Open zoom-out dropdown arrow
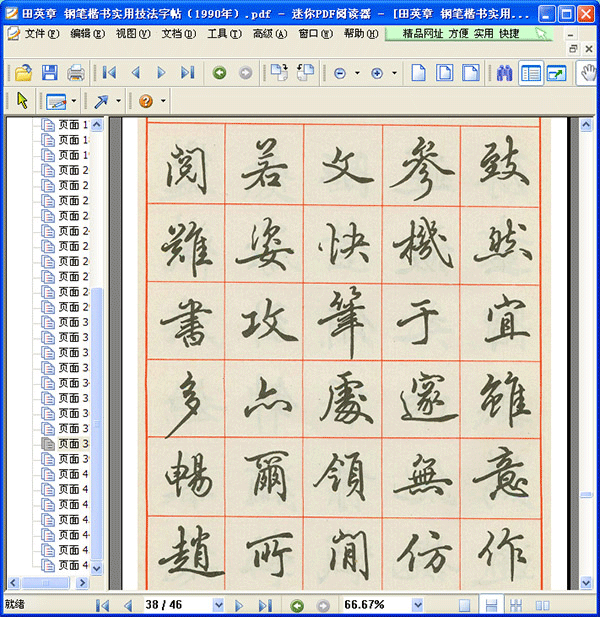This screenshot has width=600, height=617. pyautogui.click(x=357, y=73)
